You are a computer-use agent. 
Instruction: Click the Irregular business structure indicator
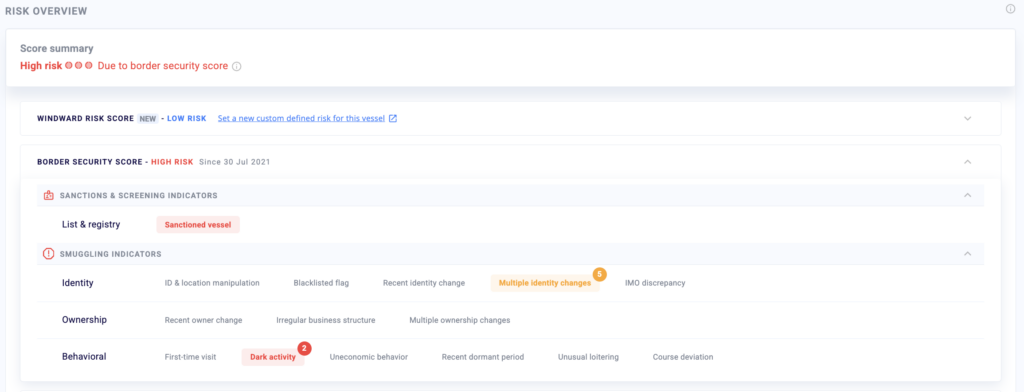pos(326,320)
